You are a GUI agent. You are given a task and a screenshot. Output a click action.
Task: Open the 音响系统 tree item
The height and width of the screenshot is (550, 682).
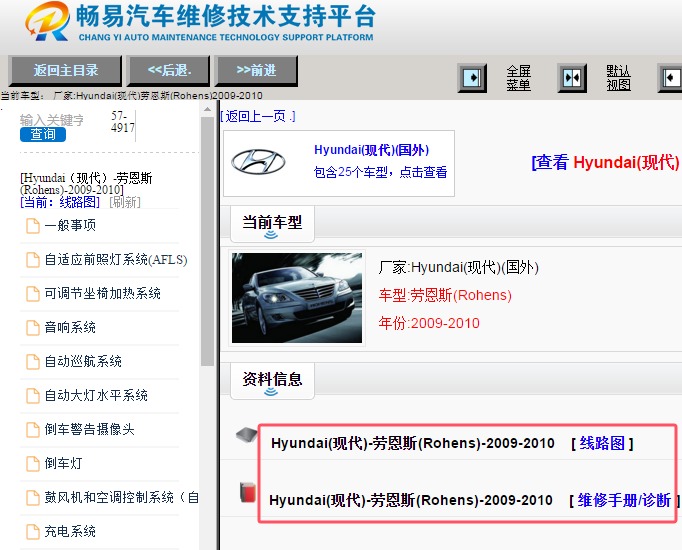click(70, 327)
